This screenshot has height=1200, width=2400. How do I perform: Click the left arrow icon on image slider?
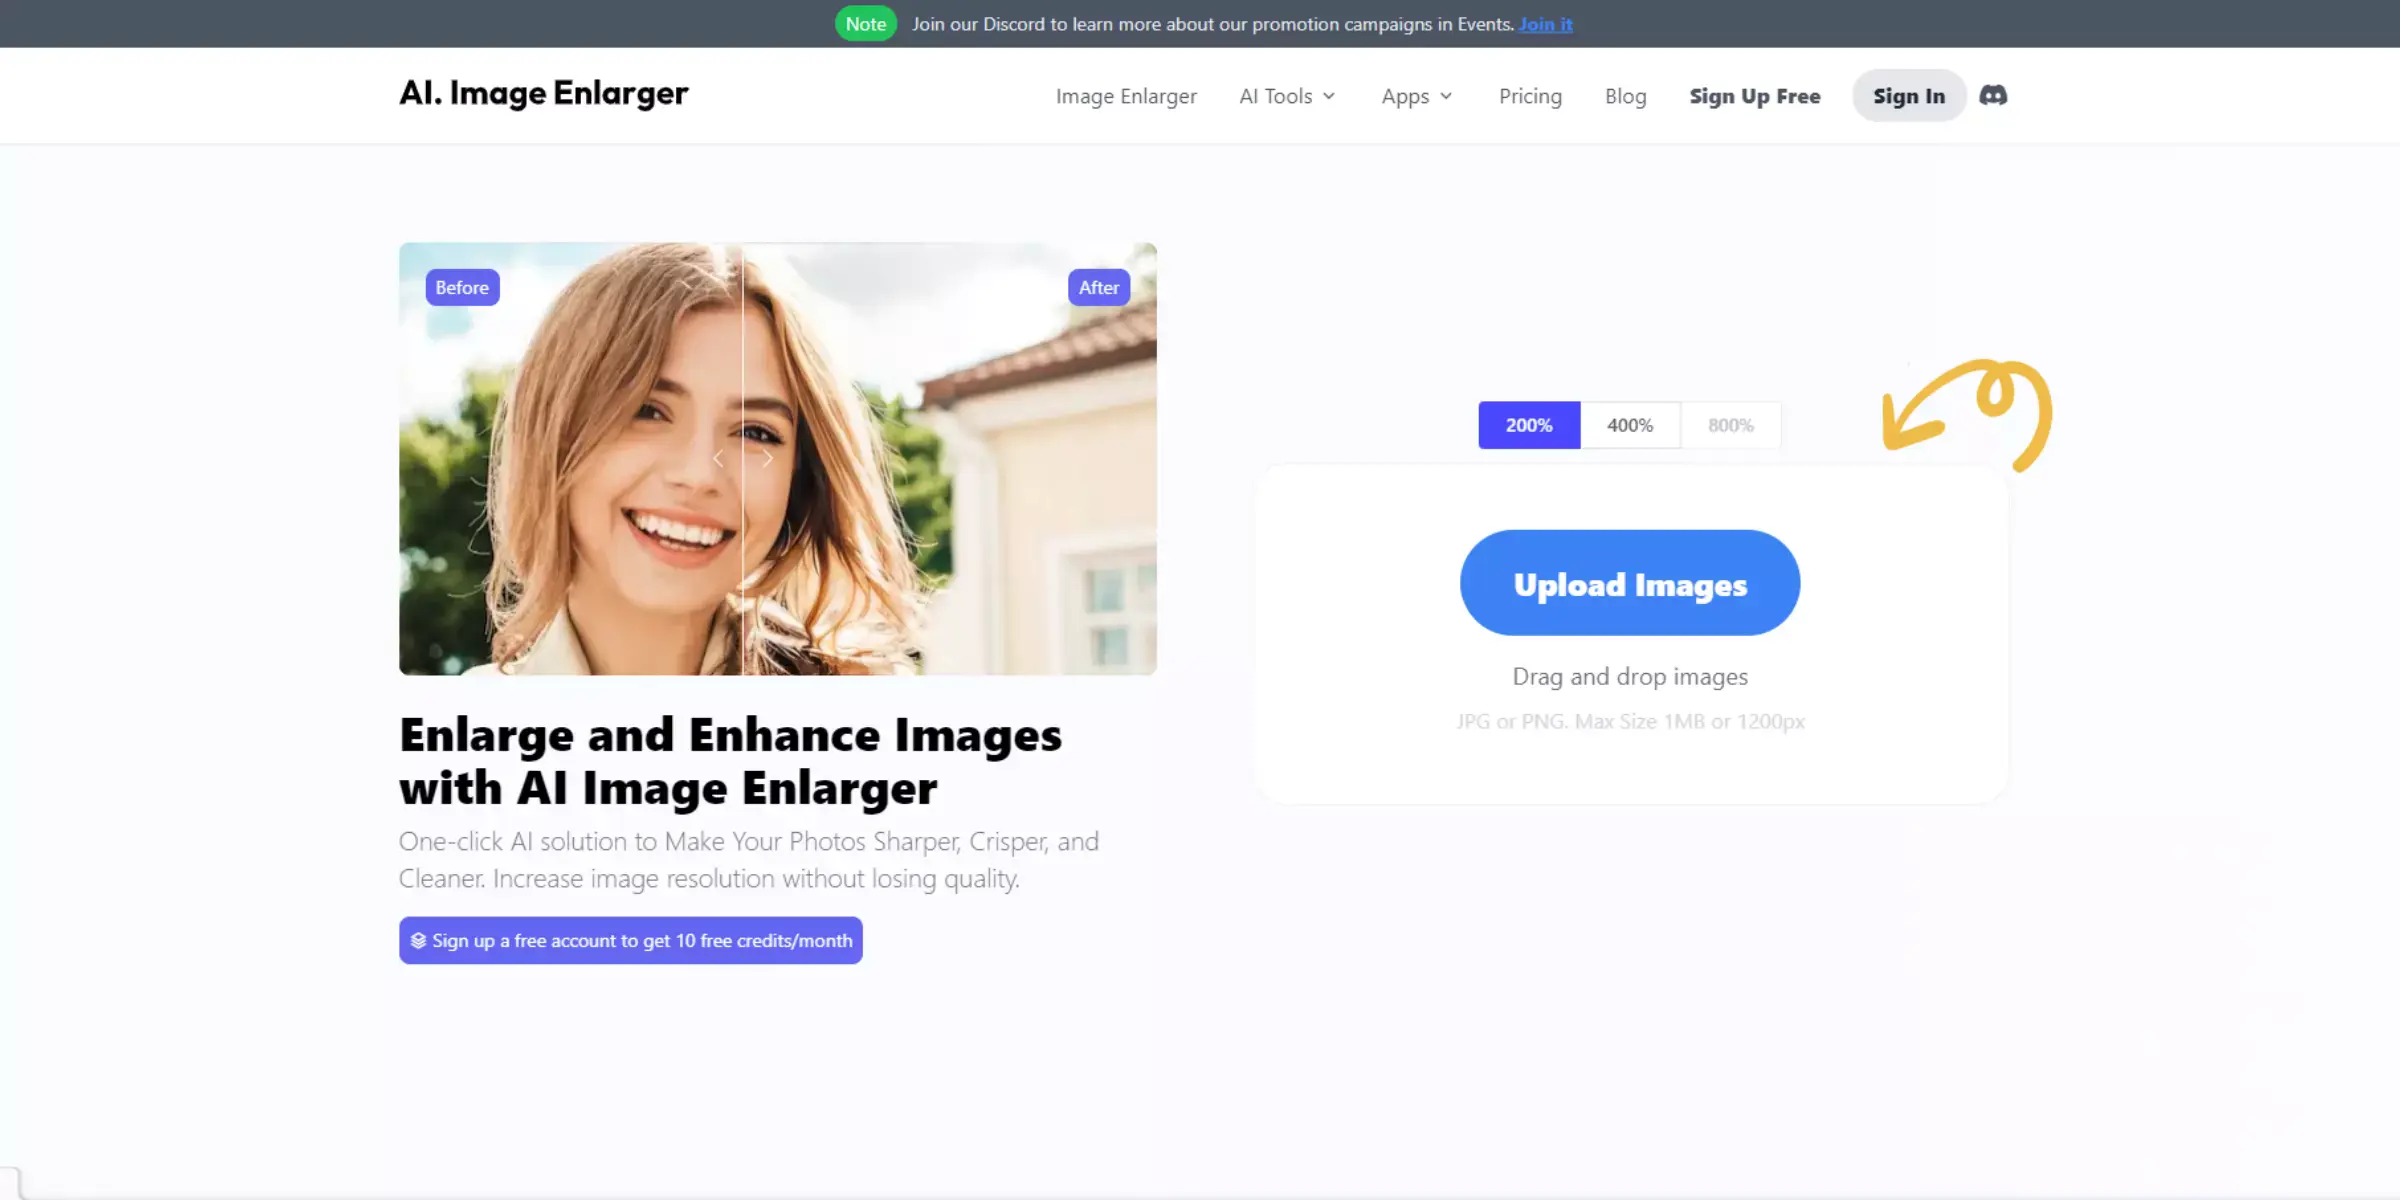[719, 458]
